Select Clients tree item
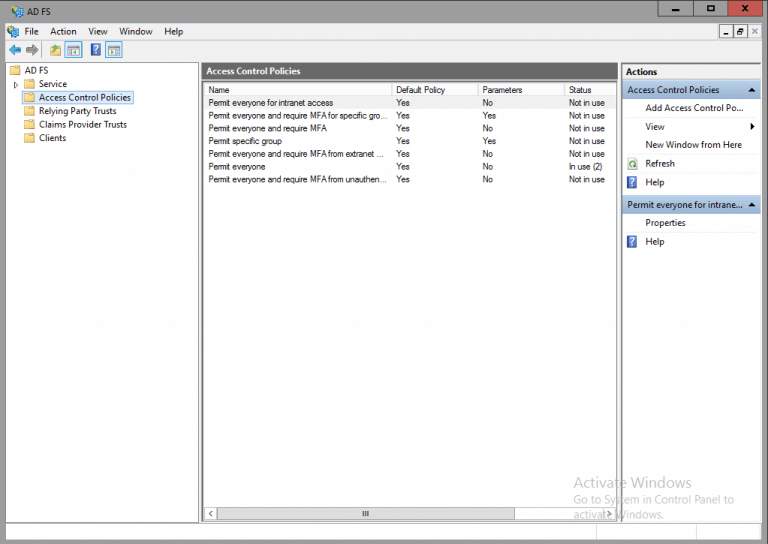Screen dimensions: 768x544 point(52,138)
